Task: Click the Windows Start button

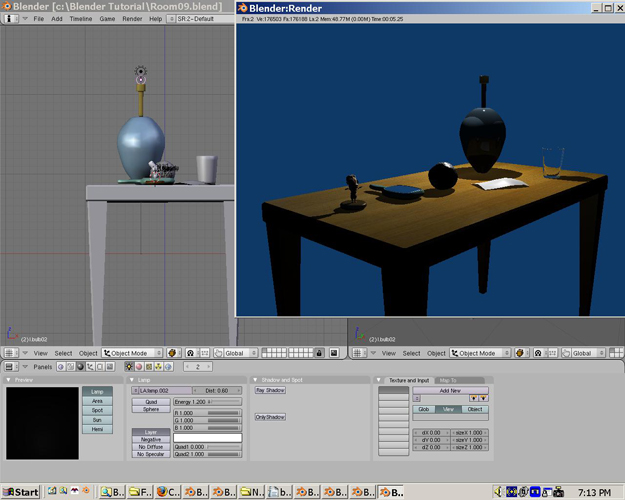Action: tap(21, 492)
